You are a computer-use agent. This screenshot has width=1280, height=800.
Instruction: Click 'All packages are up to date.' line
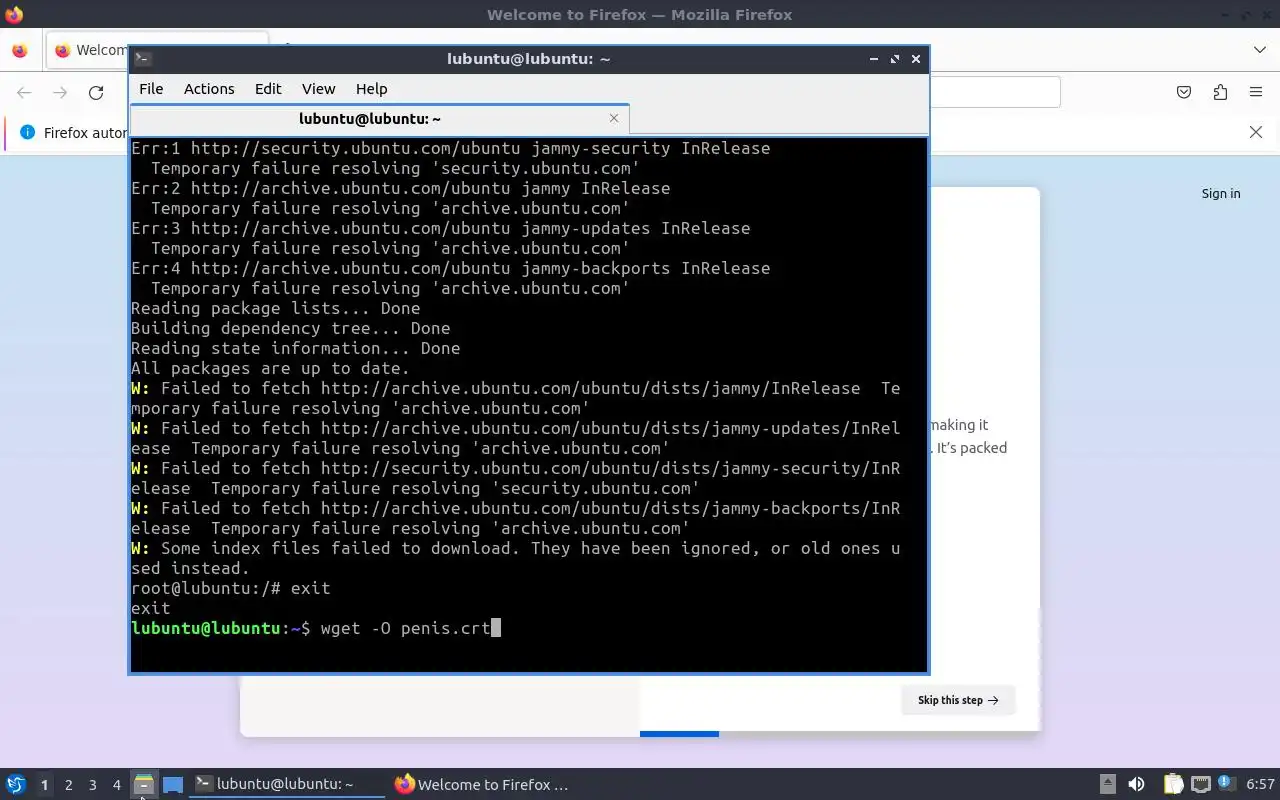[270, 368]
